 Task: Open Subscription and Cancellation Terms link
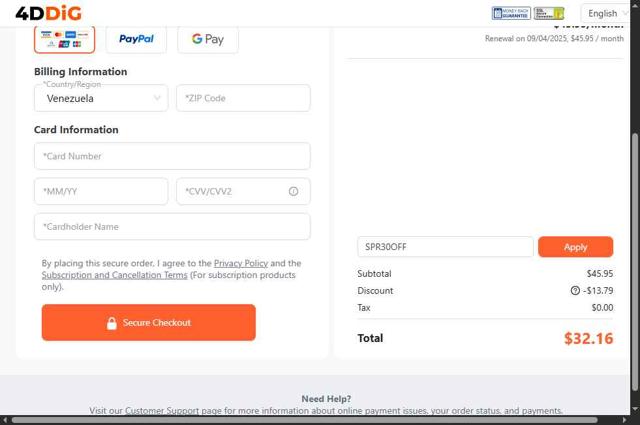point(114,275)
